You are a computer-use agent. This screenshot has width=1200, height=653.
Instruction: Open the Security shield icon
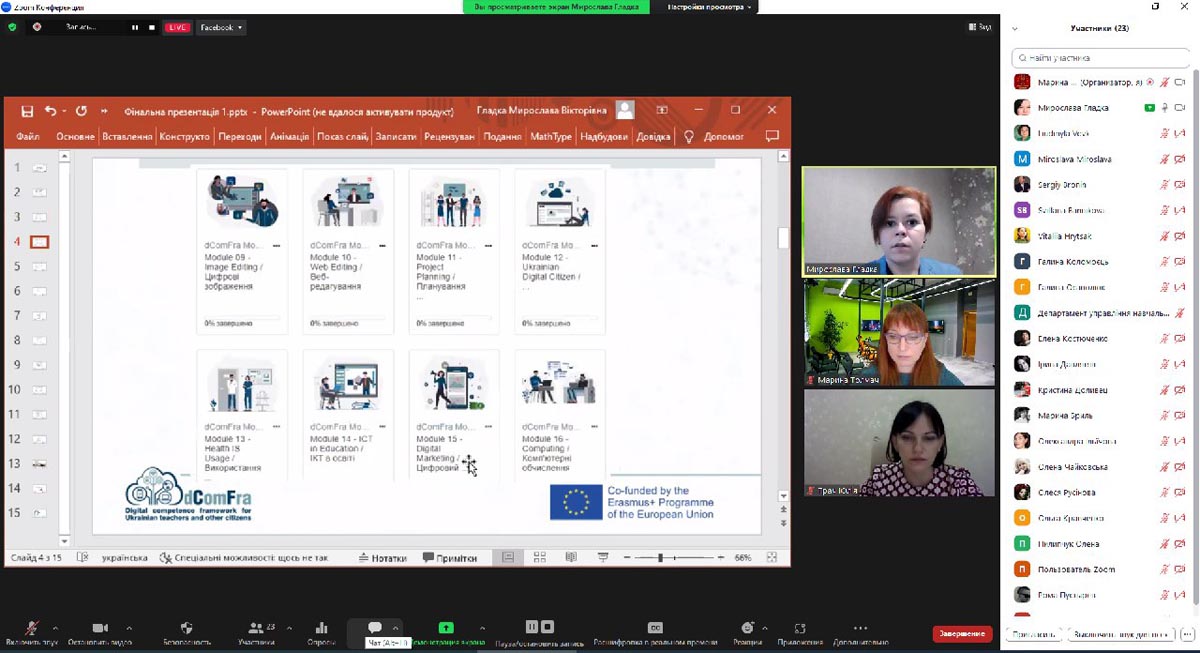pos(186,627)
